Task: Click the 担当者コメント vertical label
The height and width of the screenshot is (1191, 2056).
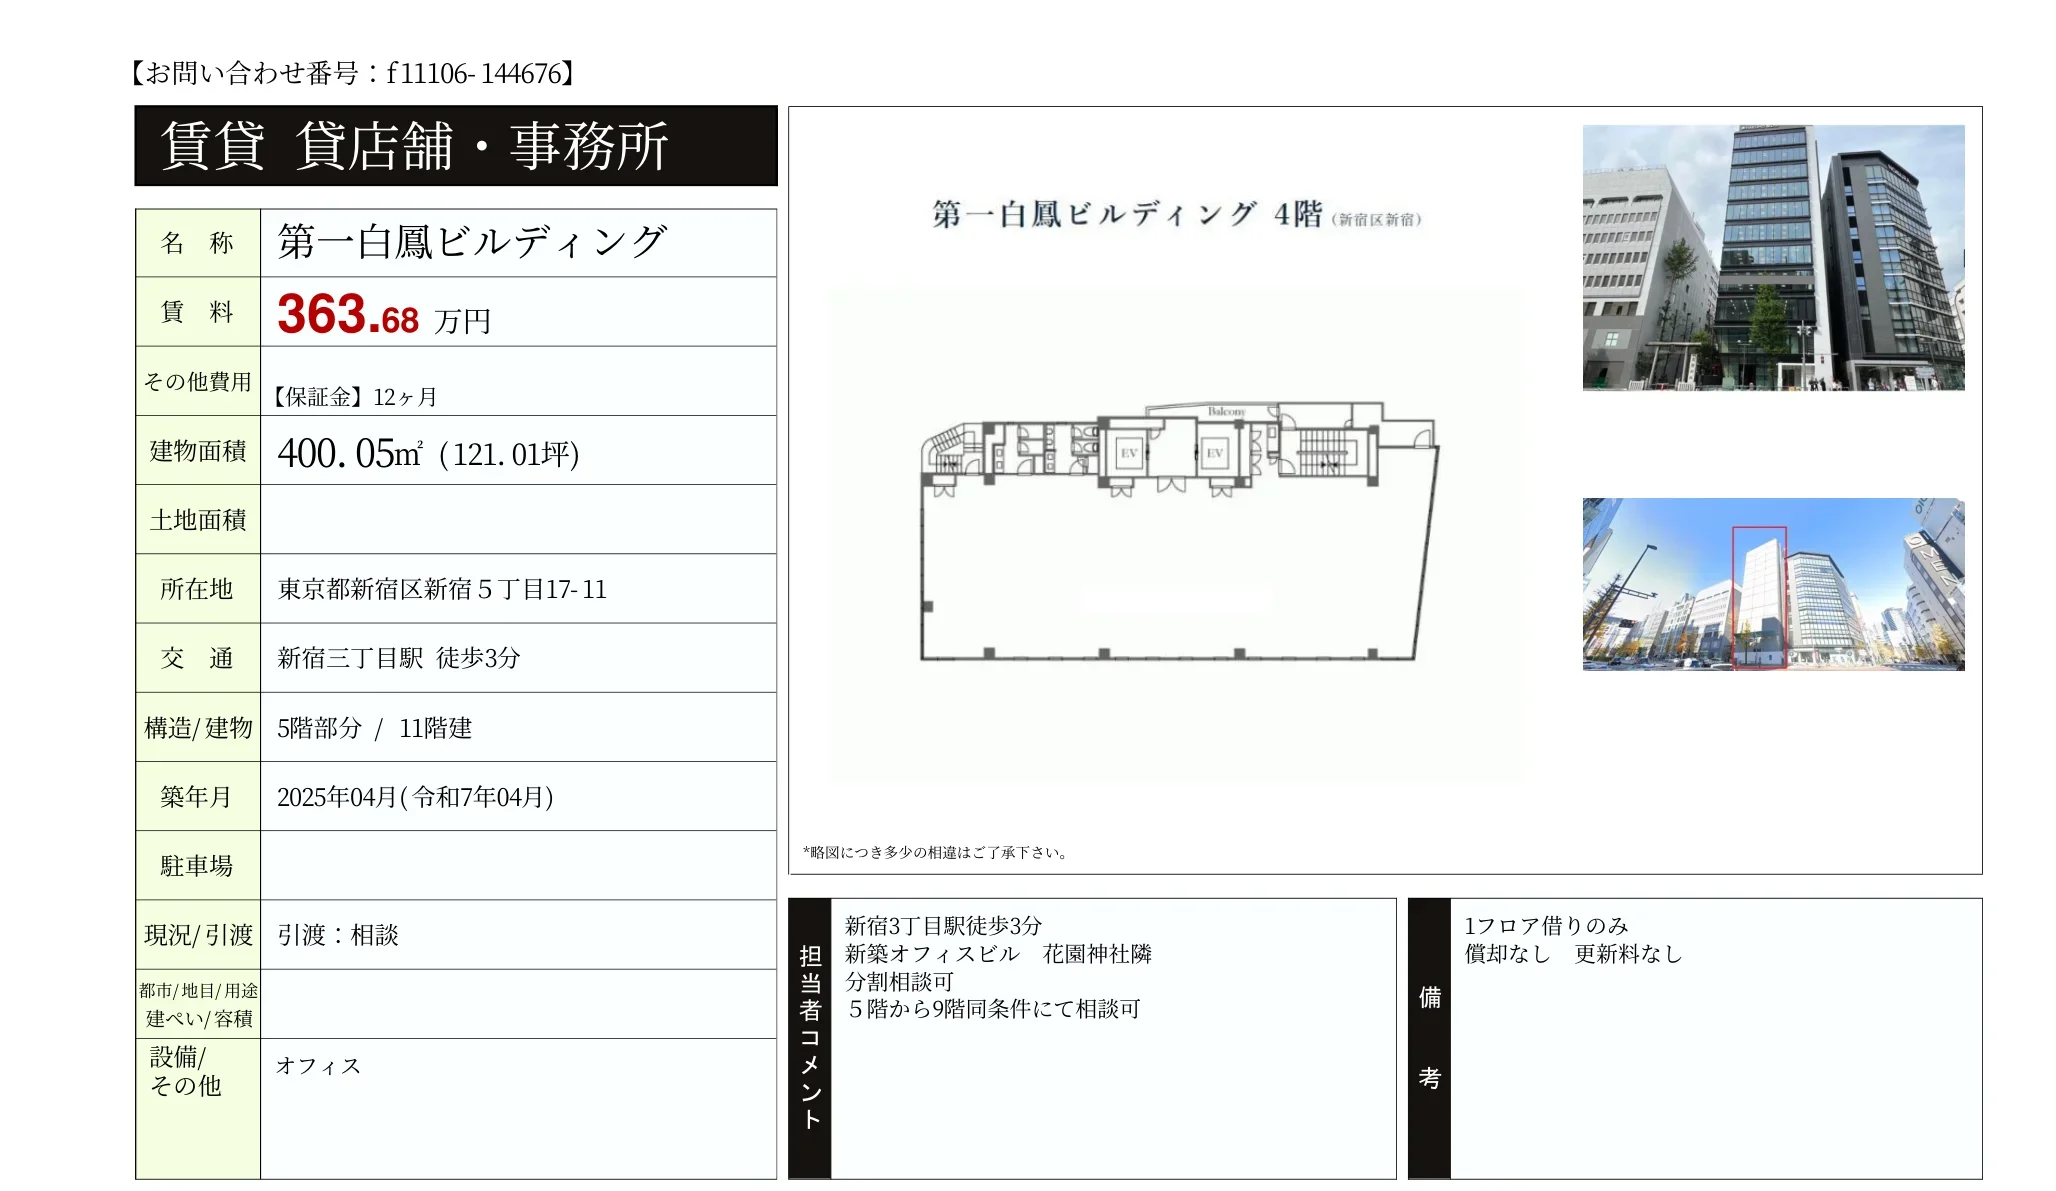Action: coord(810,1038)
